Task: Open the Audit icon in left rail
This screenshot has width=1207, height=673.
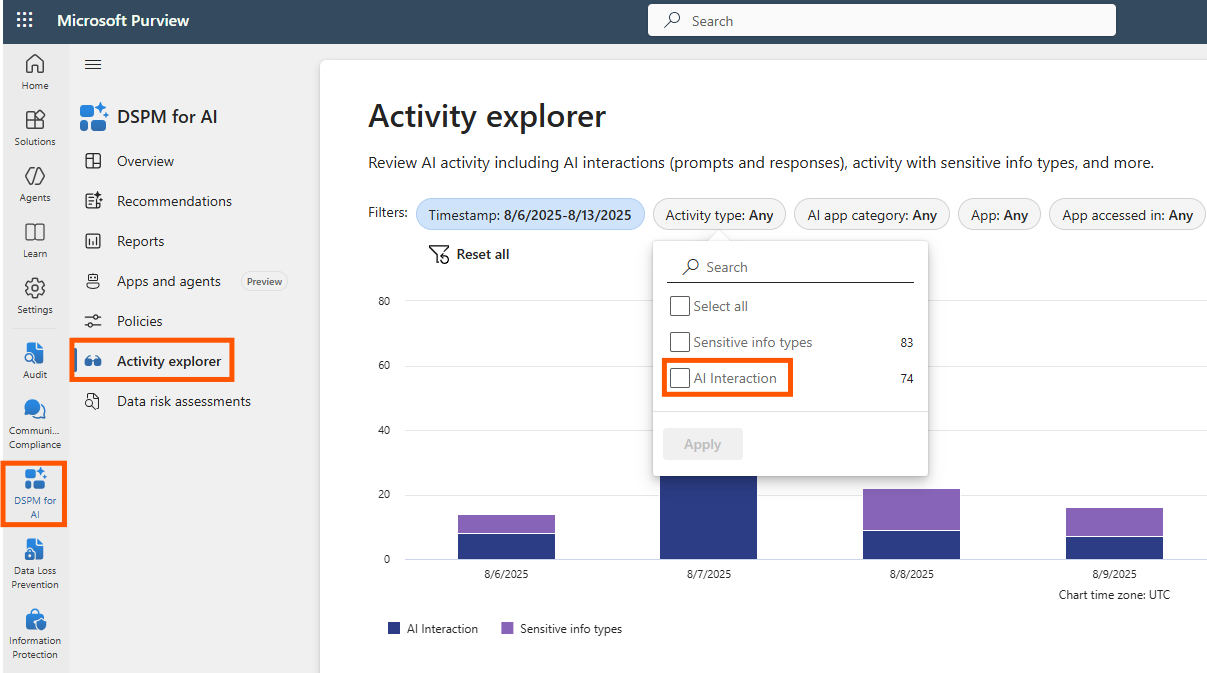Action: pos(35,353)
